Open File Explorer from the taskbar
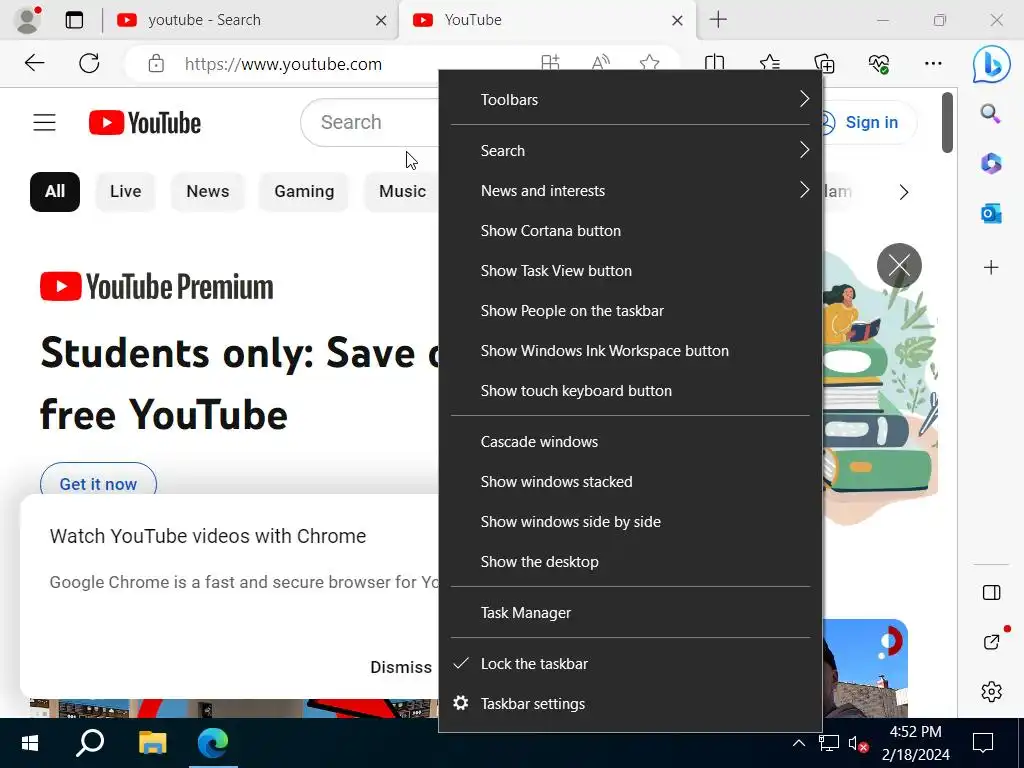 click(x=152, y=743)
